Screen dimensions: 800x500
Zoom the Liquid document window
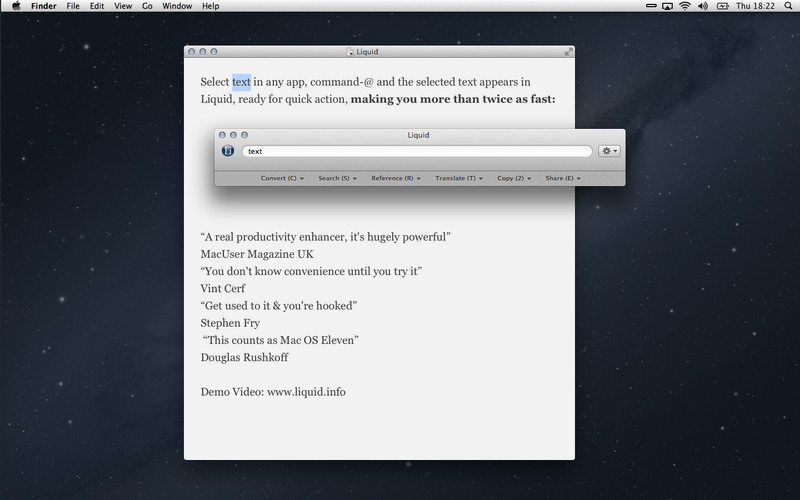pos(214,52)
